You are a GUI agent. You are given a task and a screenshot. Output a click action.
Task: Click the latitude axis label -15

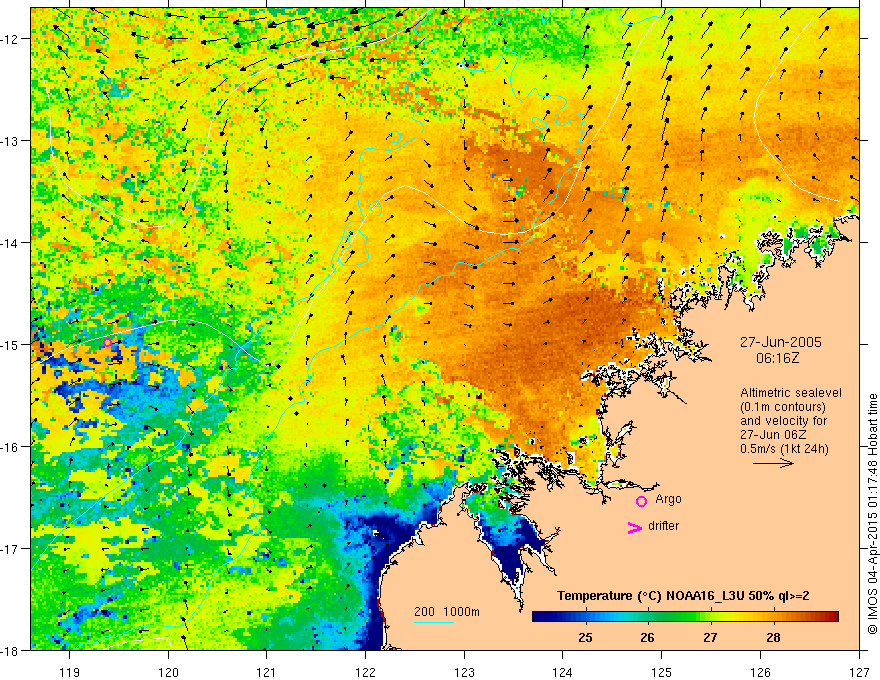[10, 344]
